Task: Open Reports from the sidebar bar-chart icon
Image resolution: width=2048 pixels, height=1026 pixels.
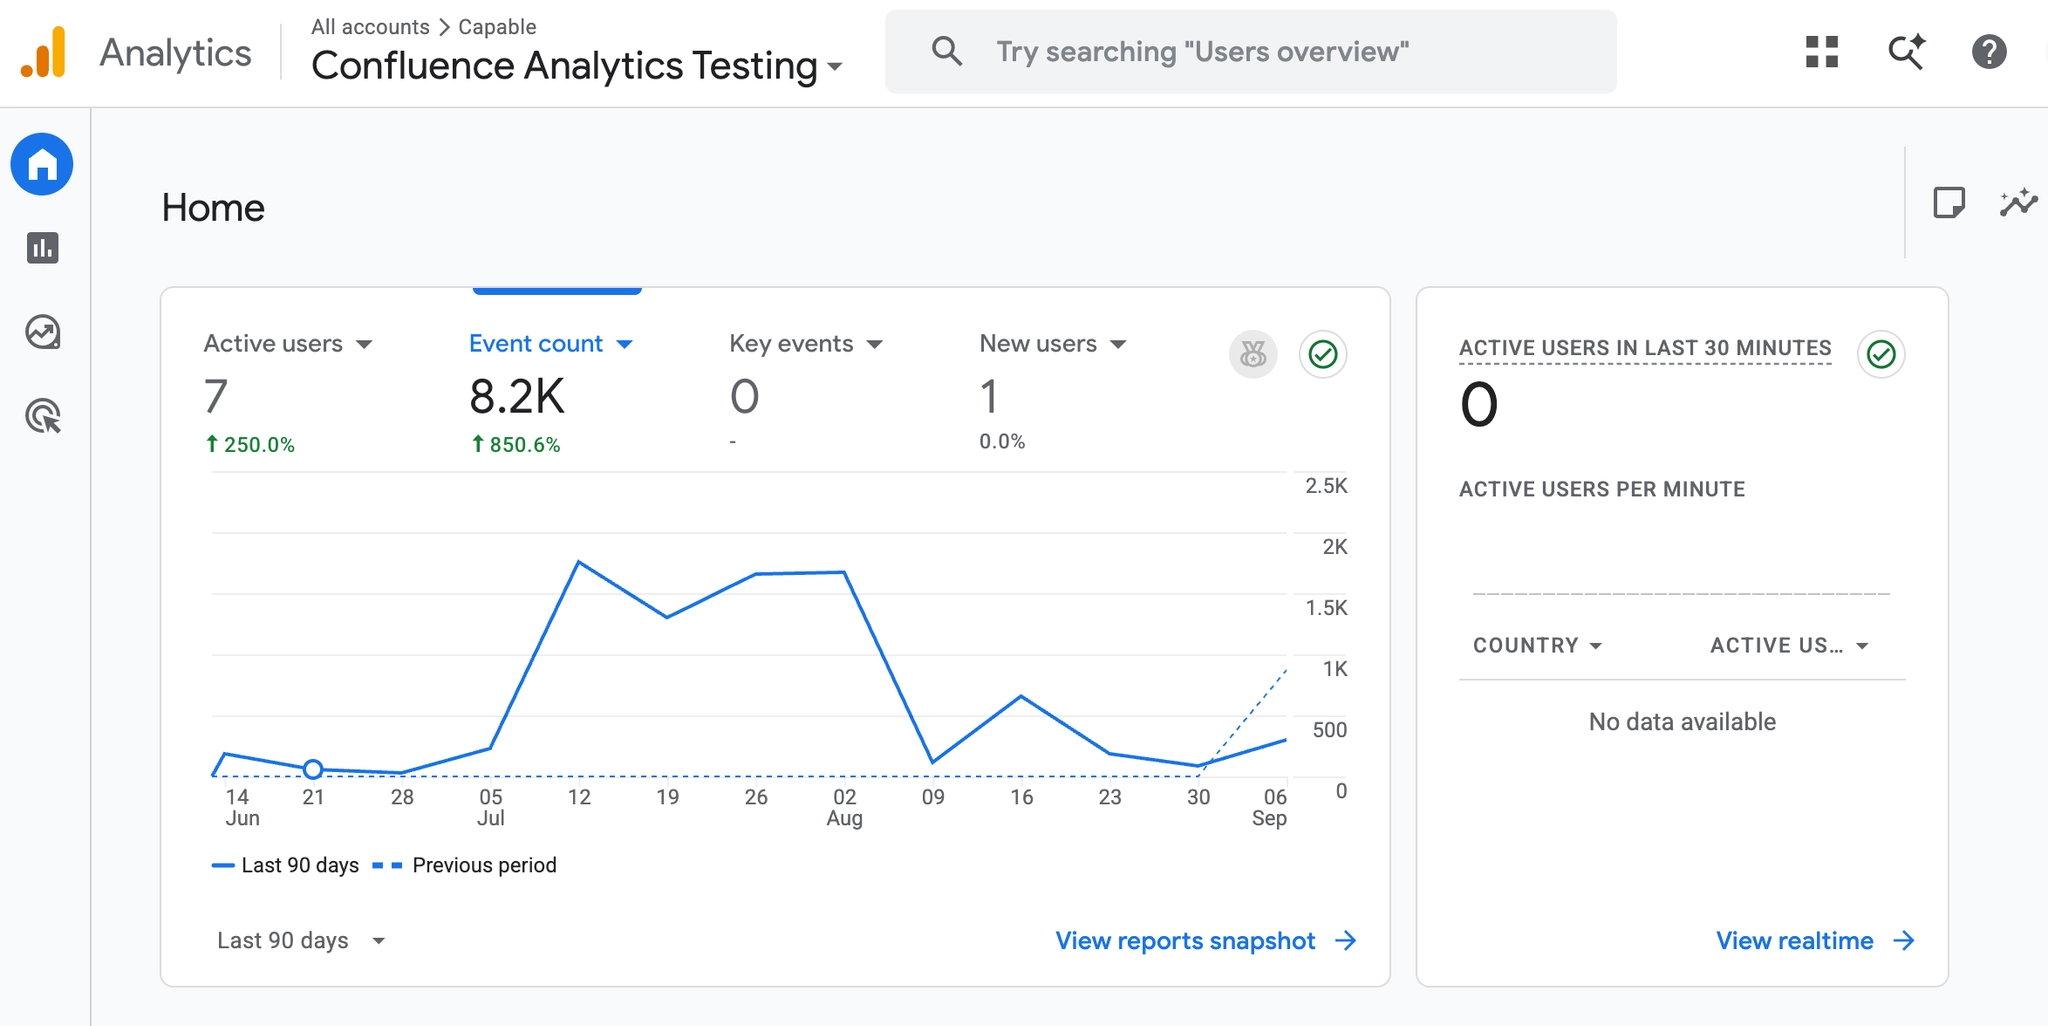Action: 43,248
